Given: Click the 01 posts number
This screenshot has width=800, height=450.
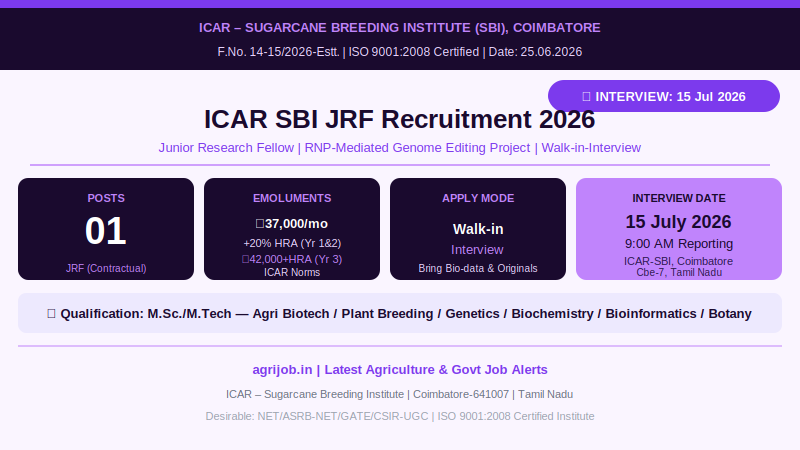Looking at the screenshot, I should pyautogui.click(x=106, y=231).
